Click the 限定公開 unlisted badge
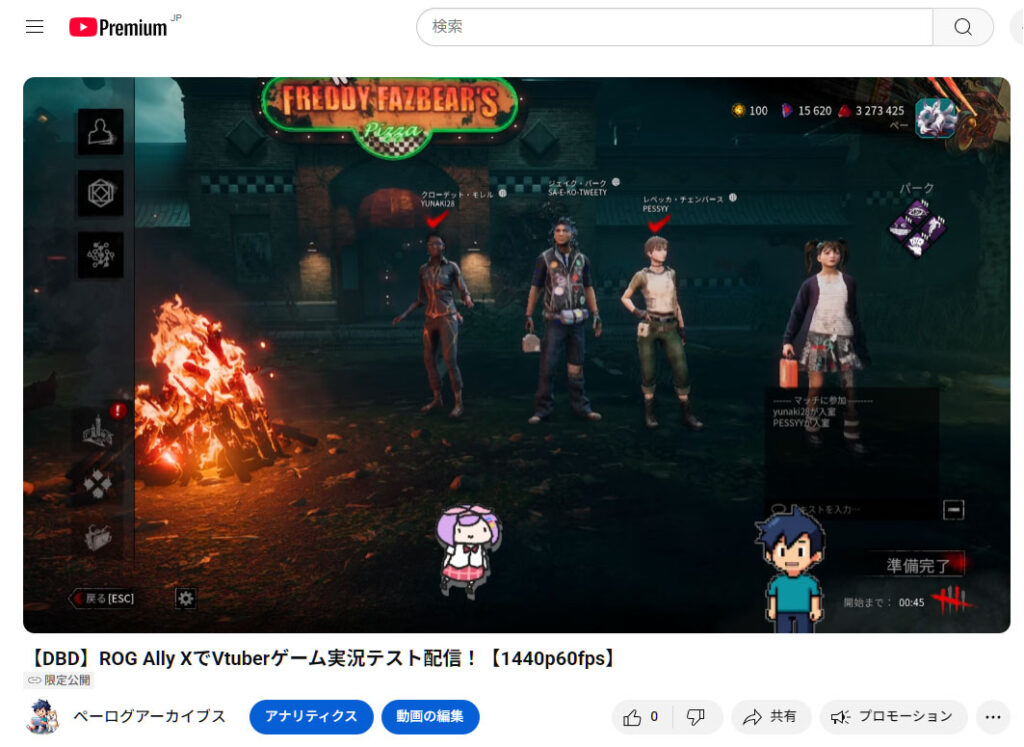Viewport: 1024px width, 747px height. click(x=59, y=680)
